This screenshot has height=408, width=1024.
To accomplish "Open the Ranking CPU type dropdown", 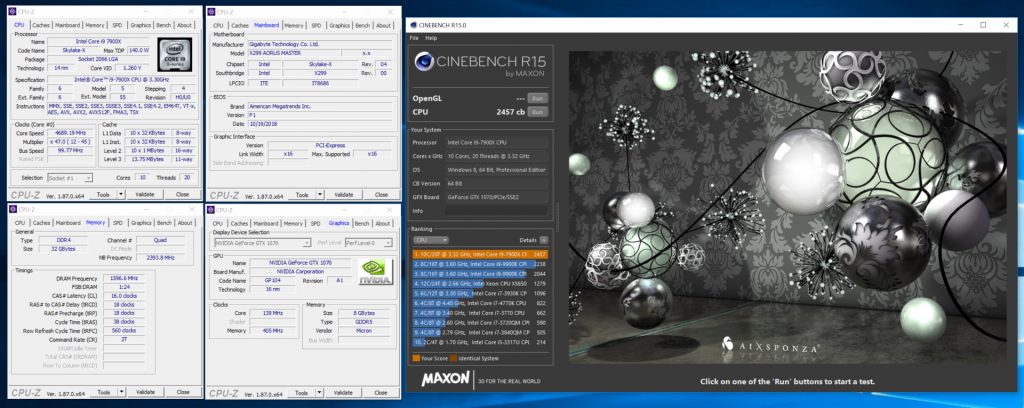I will (x=432, y=240).
